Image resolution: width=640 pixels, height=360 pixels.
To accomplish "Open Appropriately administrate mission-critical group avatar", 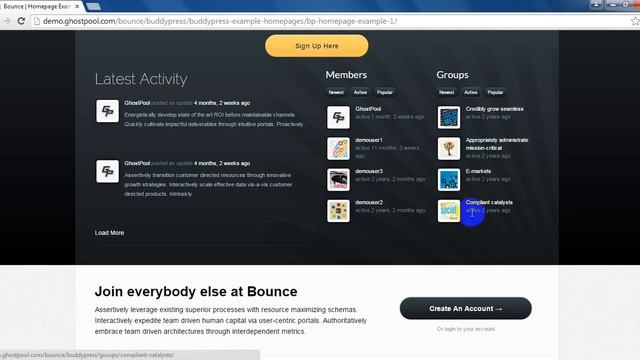I will (449, 149).
